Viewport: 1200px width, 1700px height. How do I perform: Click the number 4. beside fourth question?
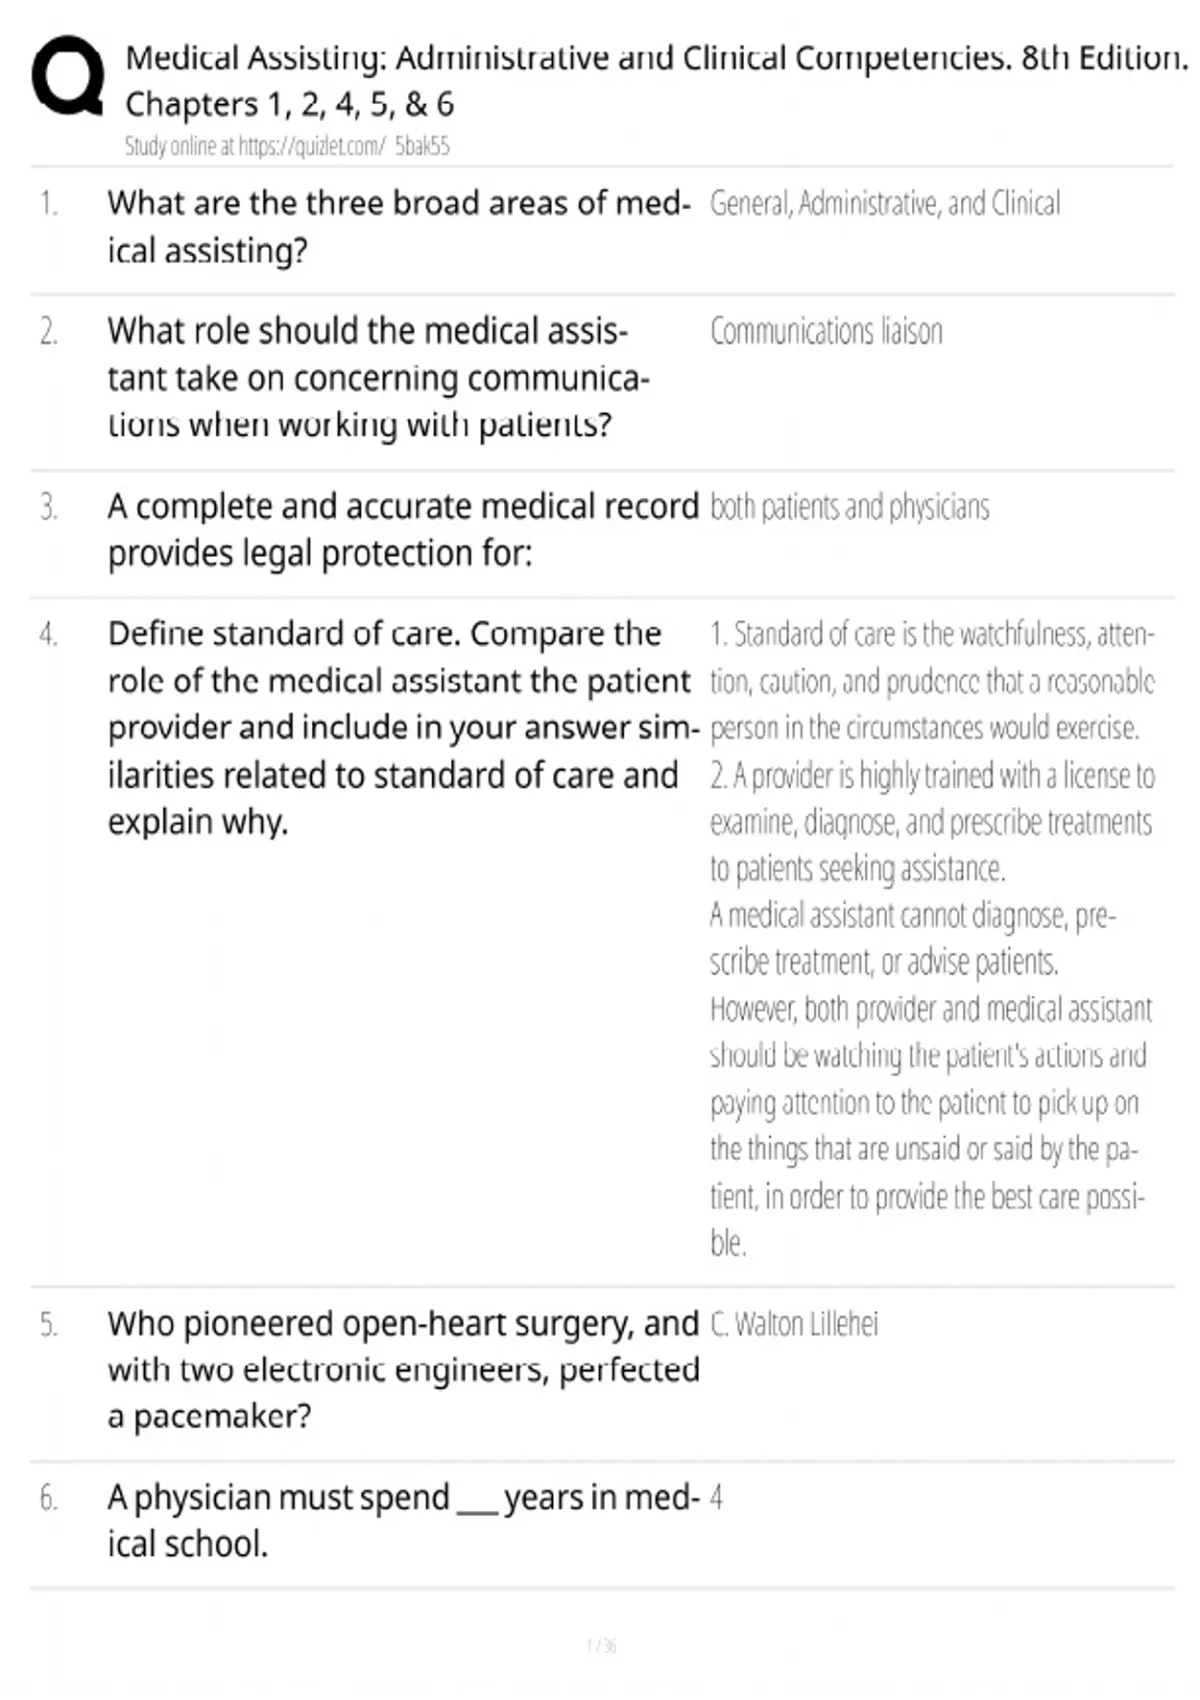(x=48, y=634)
